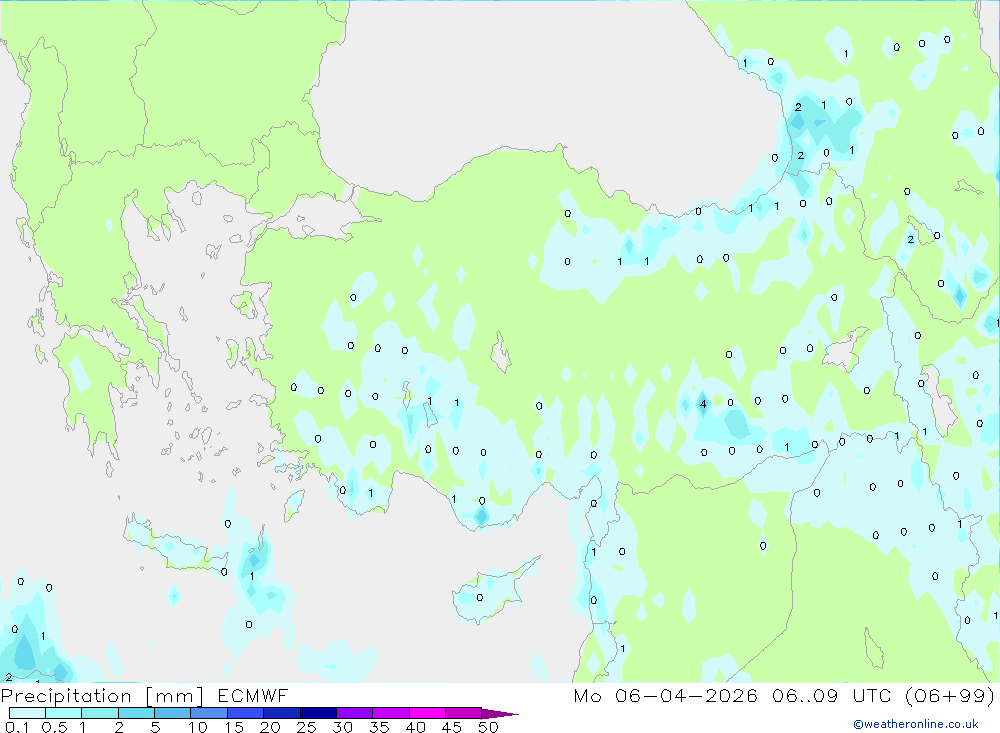
Task: Click the "[mm]" unit label
Action: (175, 695)
